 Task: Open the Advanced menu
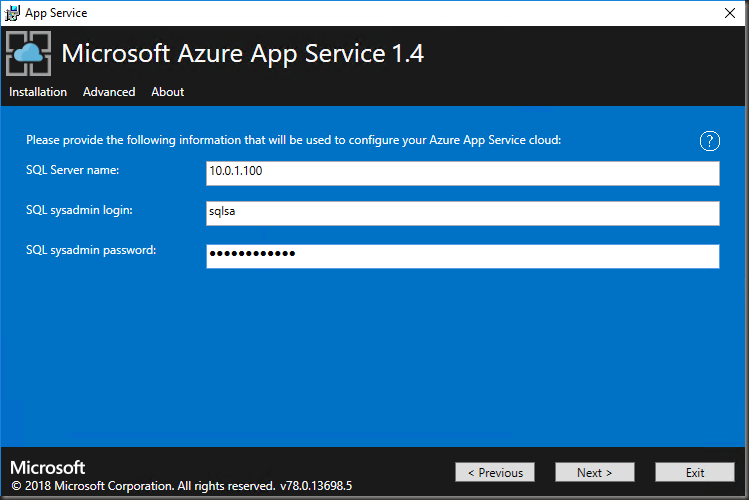click(109, 92)
